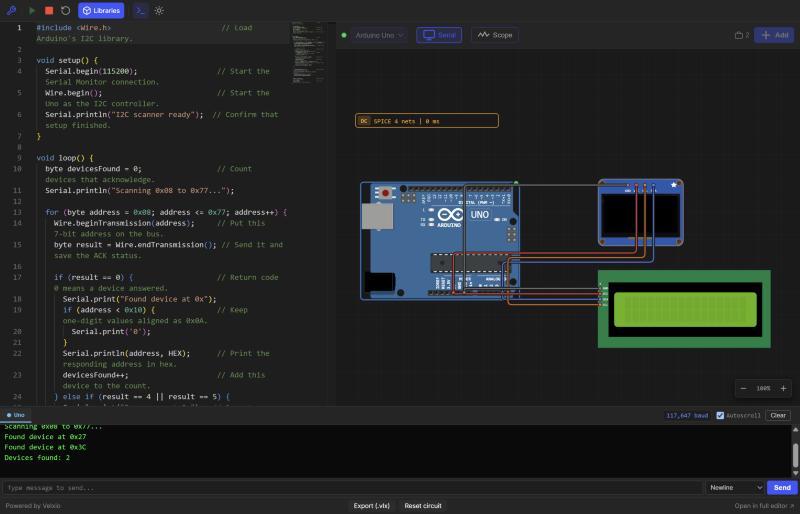The width and height of the screenshot is (800, 514).
Task: Click the 'Wire.begin();' code line
Action: 73,93
